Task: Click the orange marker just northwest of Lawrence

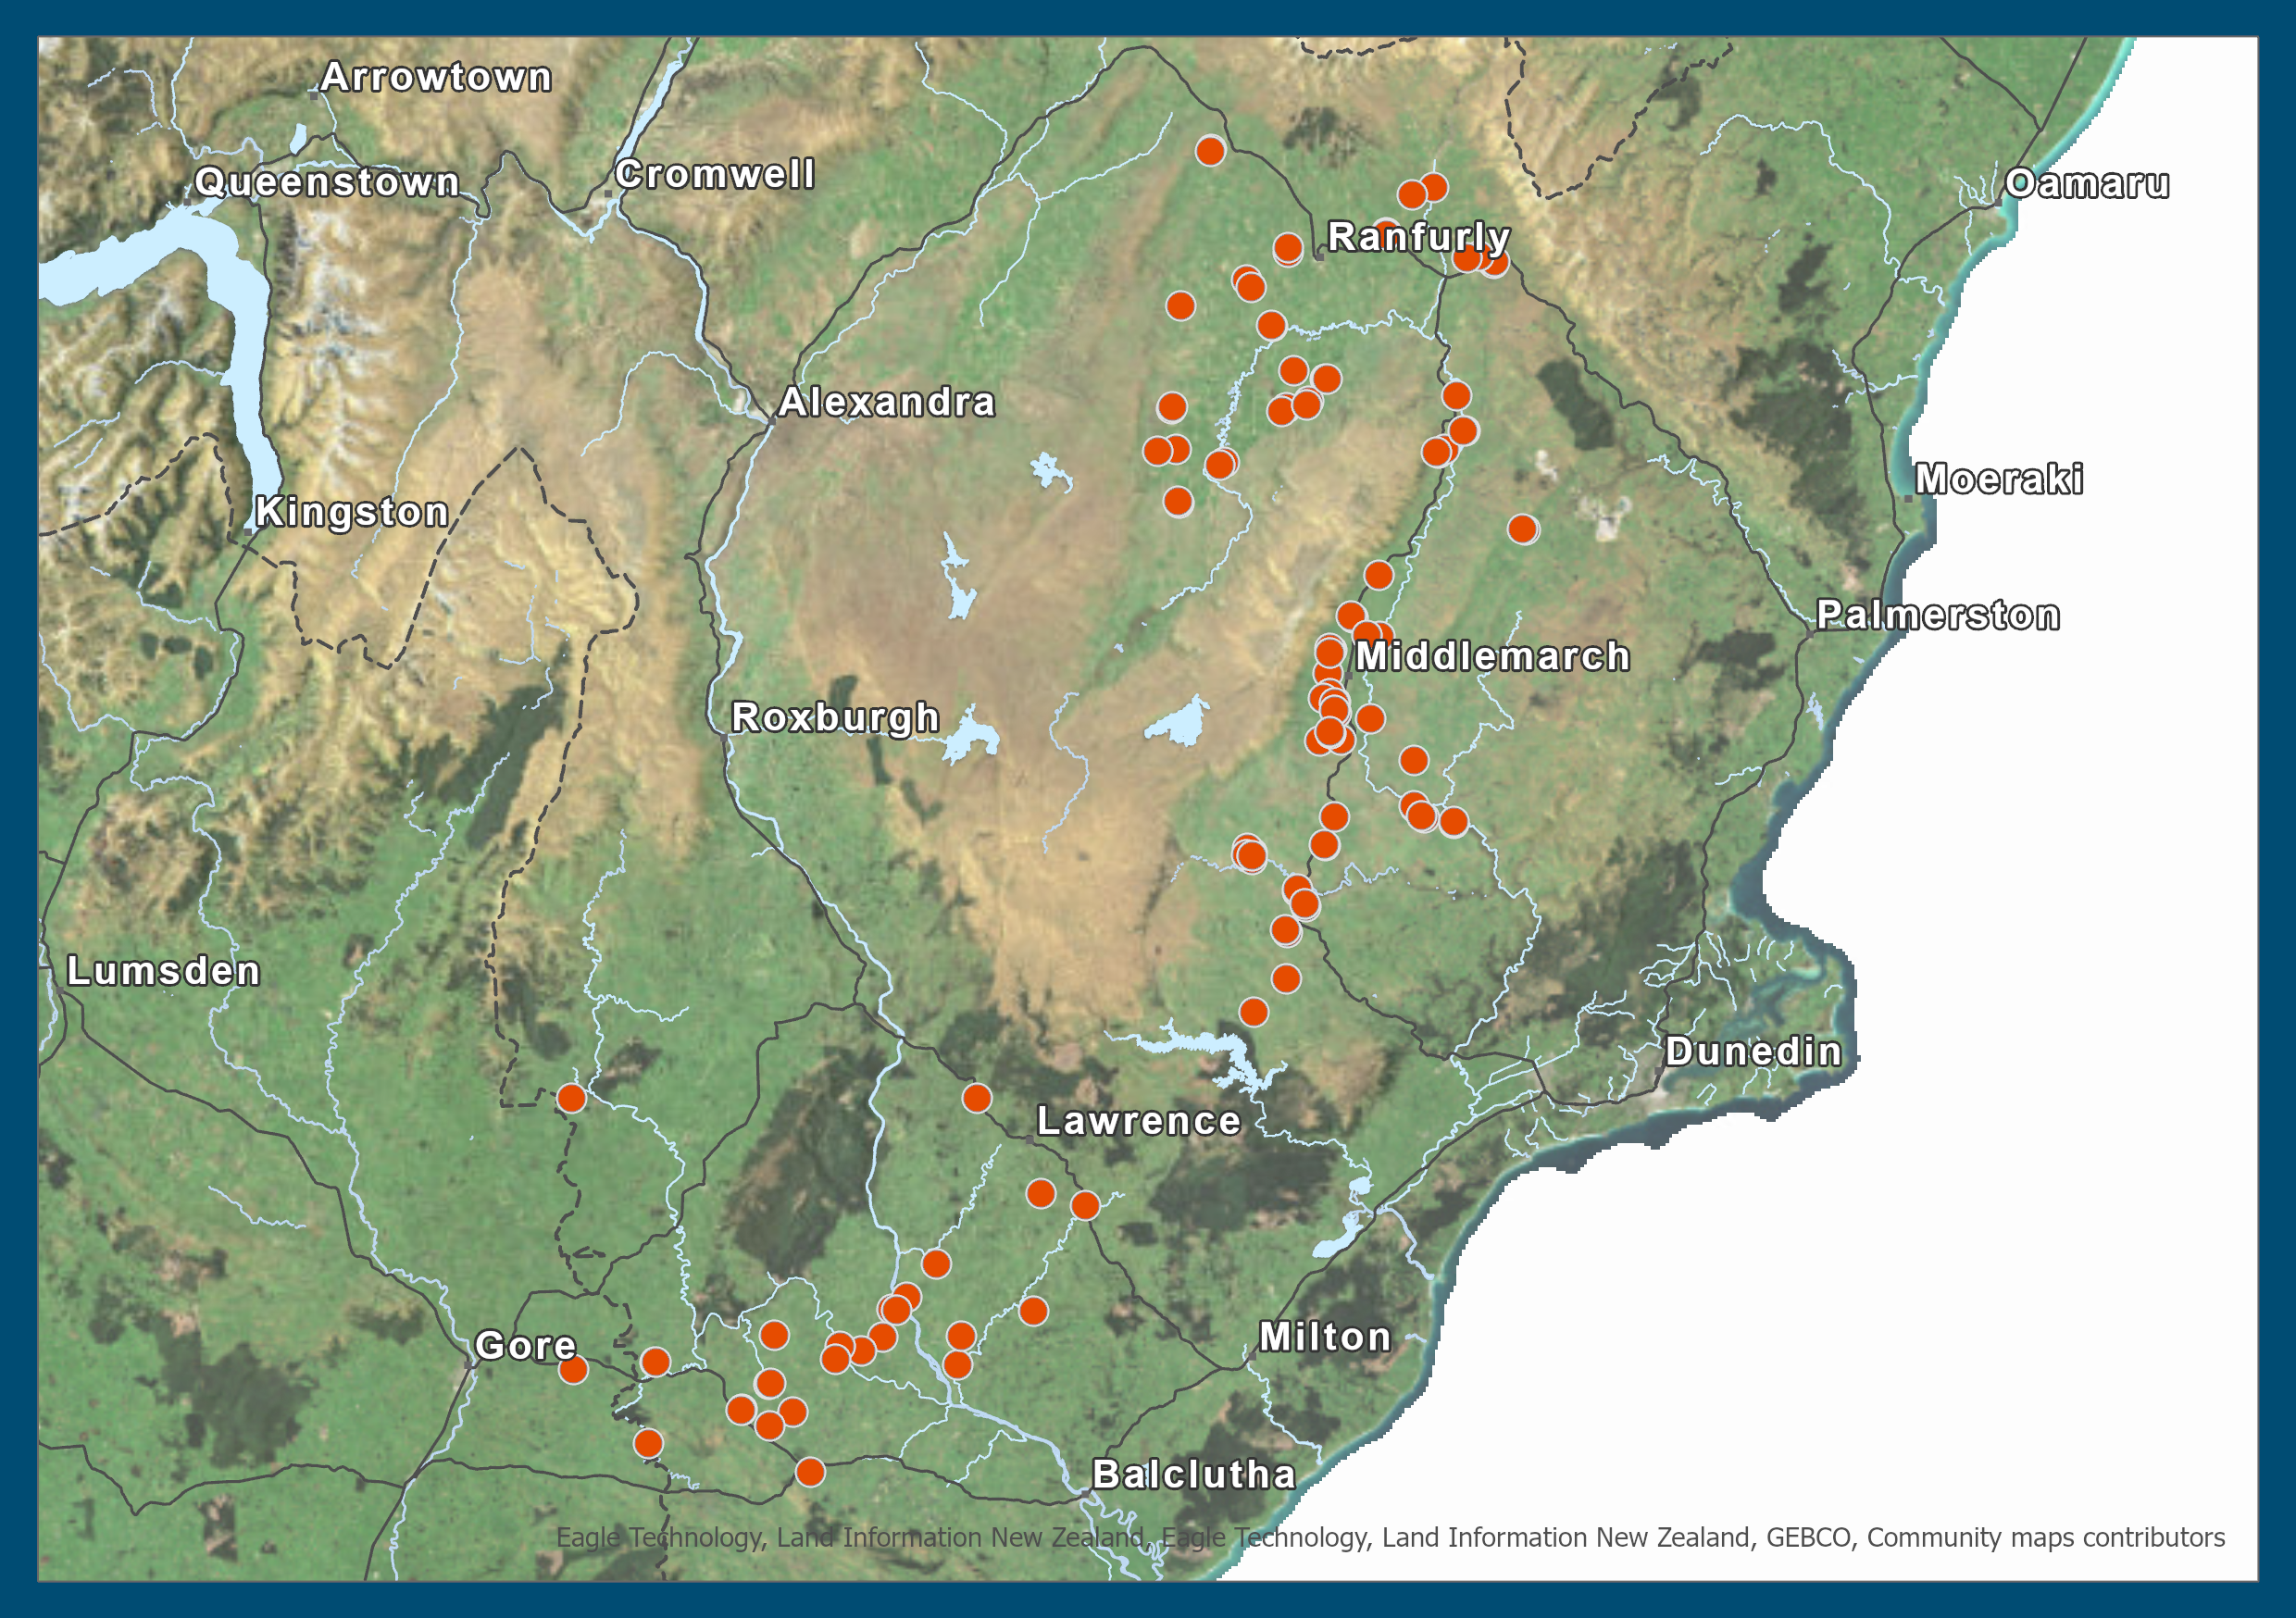Action: (x=977, y=1099)
